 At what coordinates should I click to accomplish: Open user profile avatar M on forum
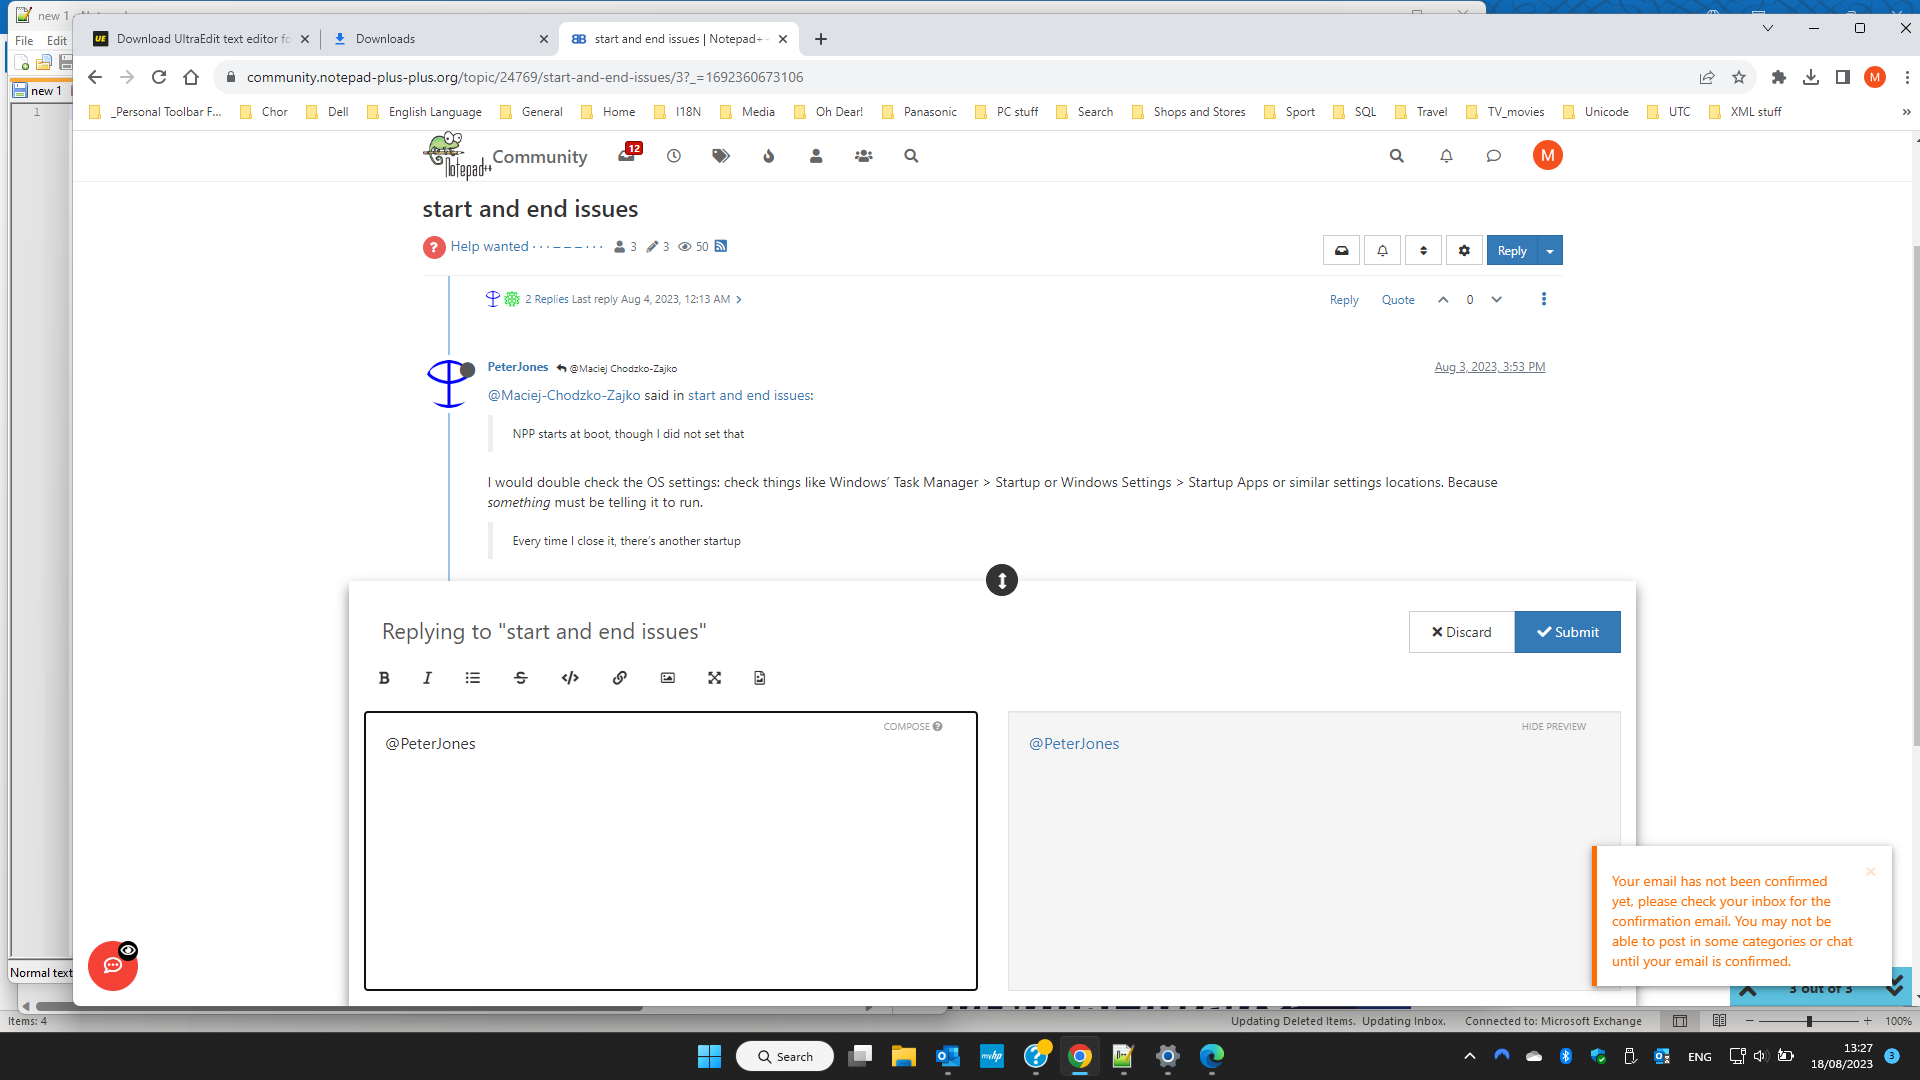1548,155
